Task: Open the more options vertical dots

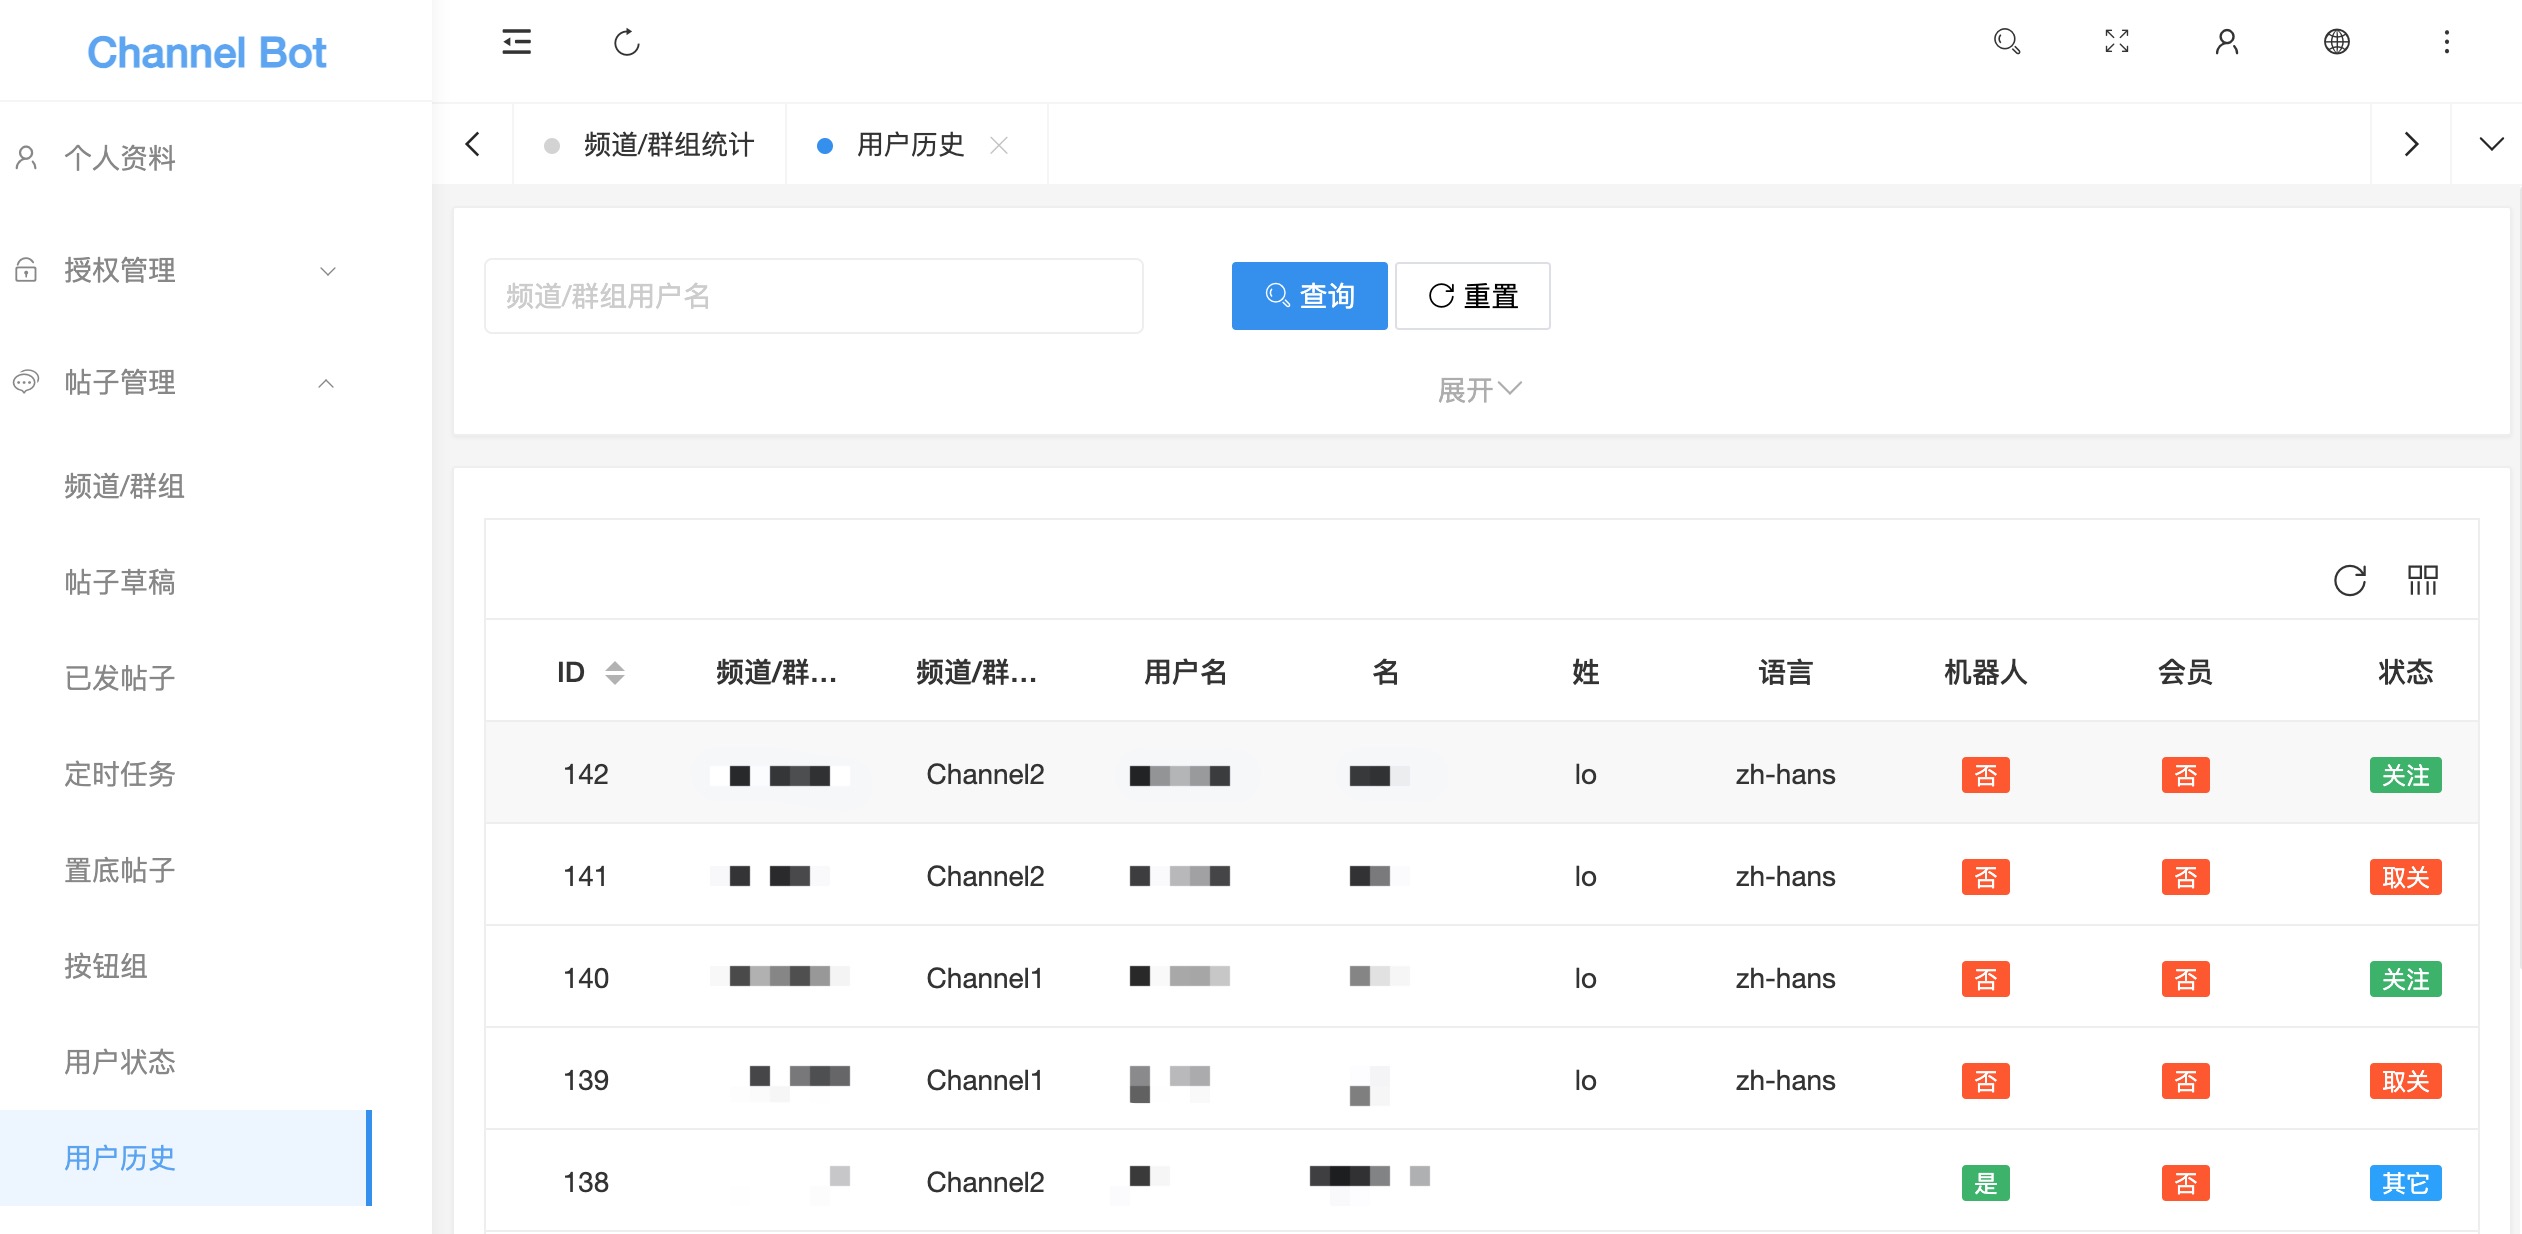Action: click(x=2446, y=41)
